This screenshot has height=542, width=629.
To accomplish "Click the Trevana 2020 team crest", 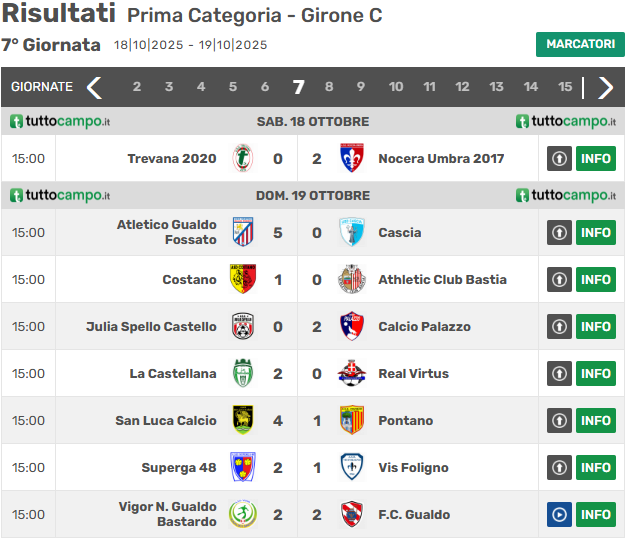I will click(x=242, y=158).
